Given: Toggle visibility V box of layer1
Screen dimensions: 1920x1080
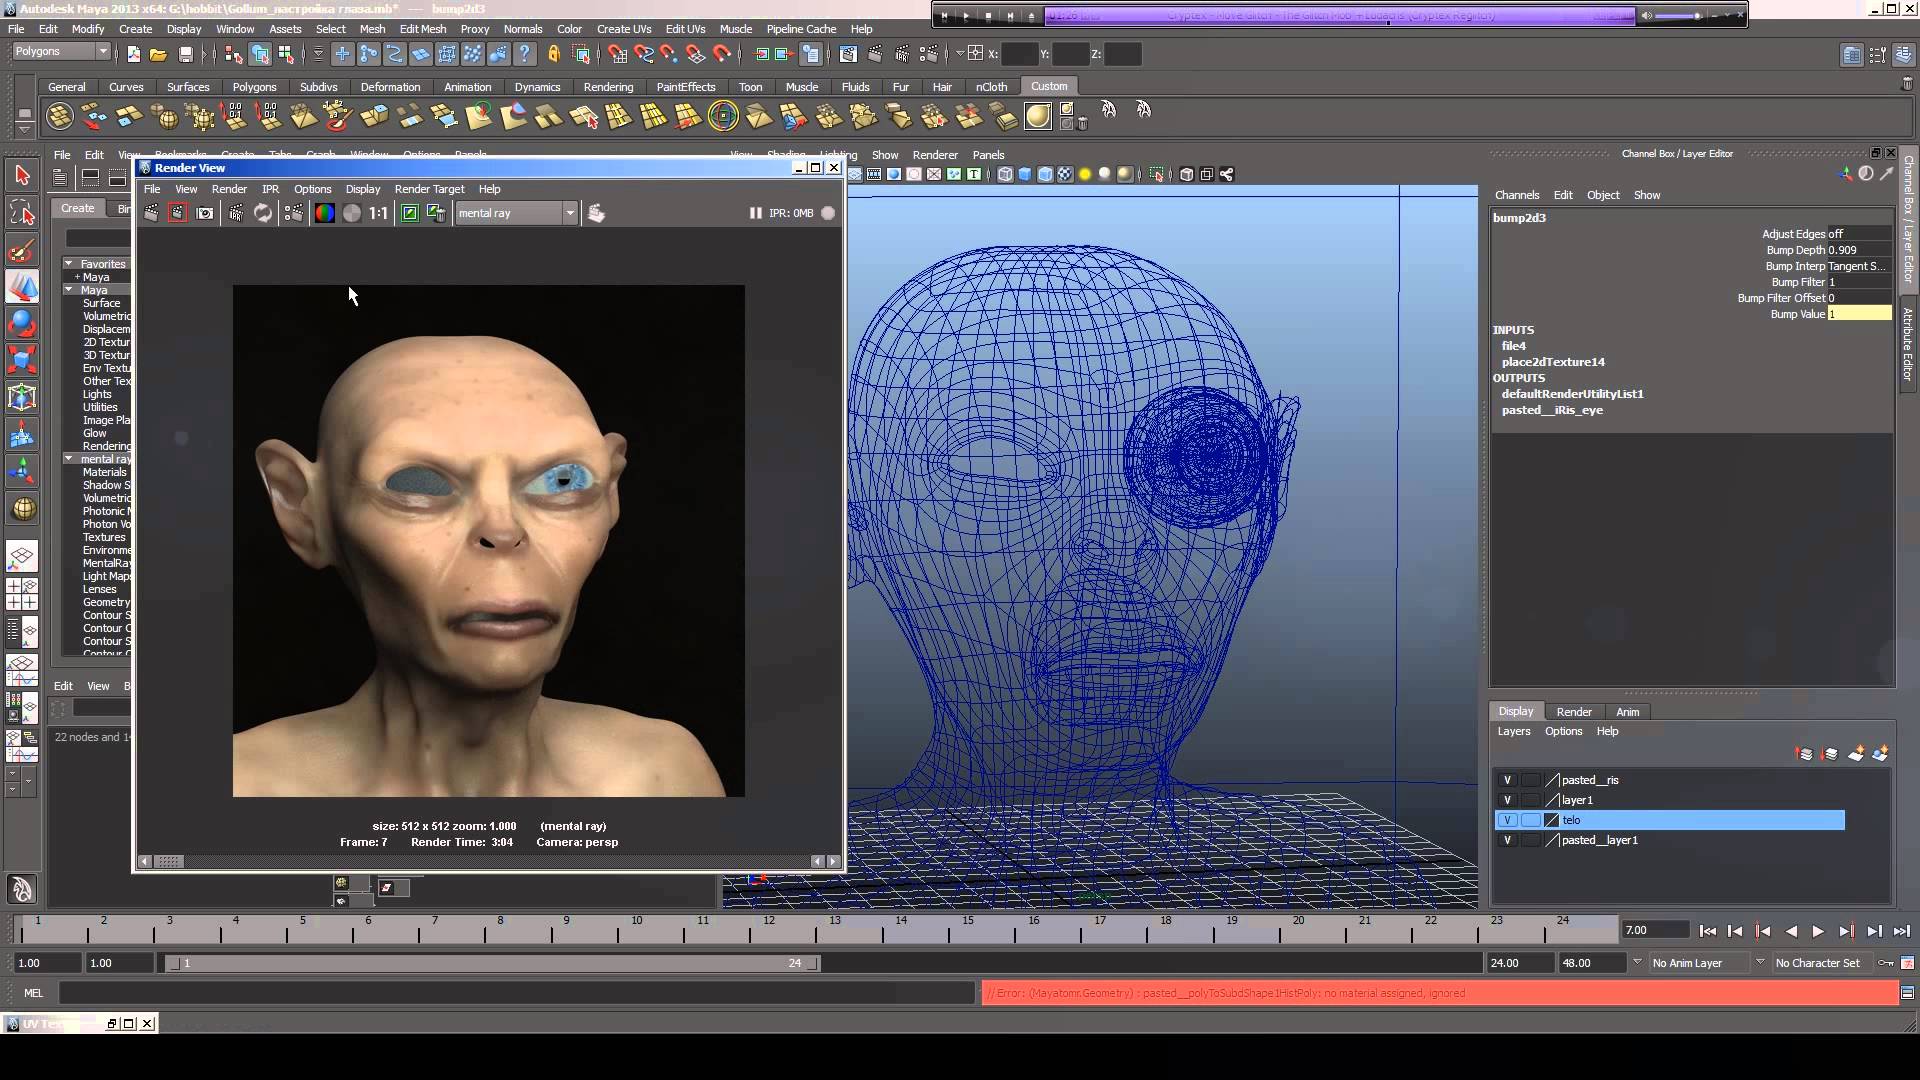Looking at the screenshot, I should tap(1507, 800).
